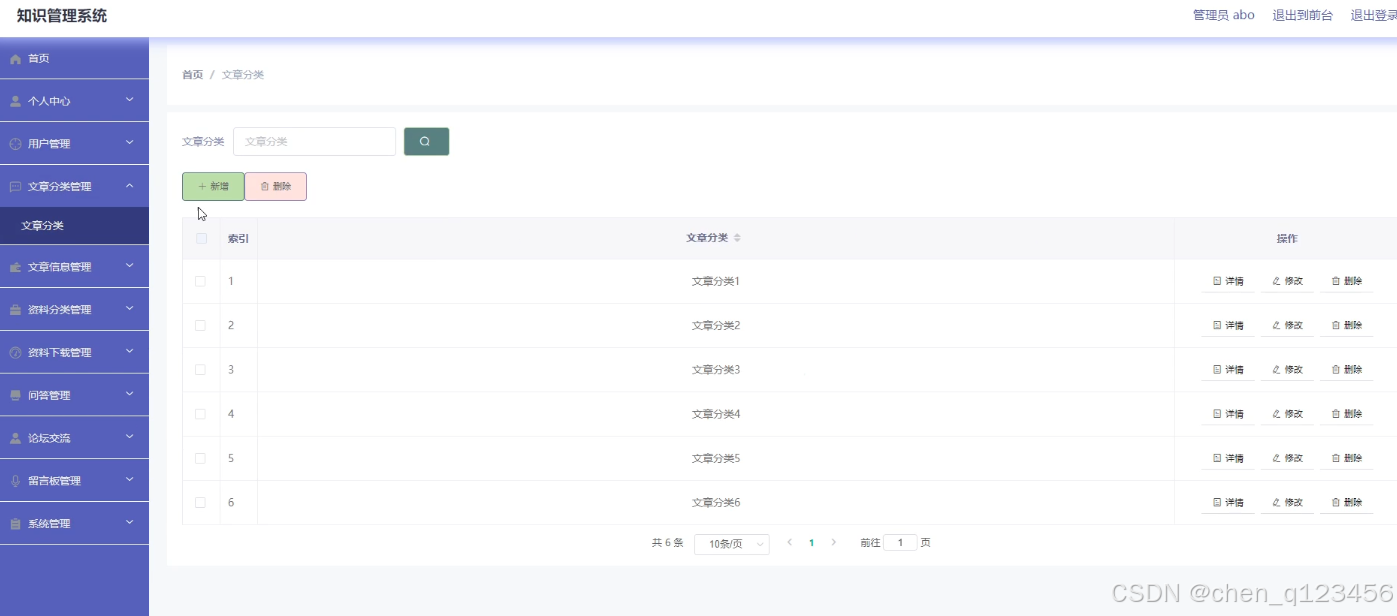Image resolution: width=1397 pixels, height=616 pixels.
Task: Expand the 文章信息管理 chevron
Action: tap(129, 266)
